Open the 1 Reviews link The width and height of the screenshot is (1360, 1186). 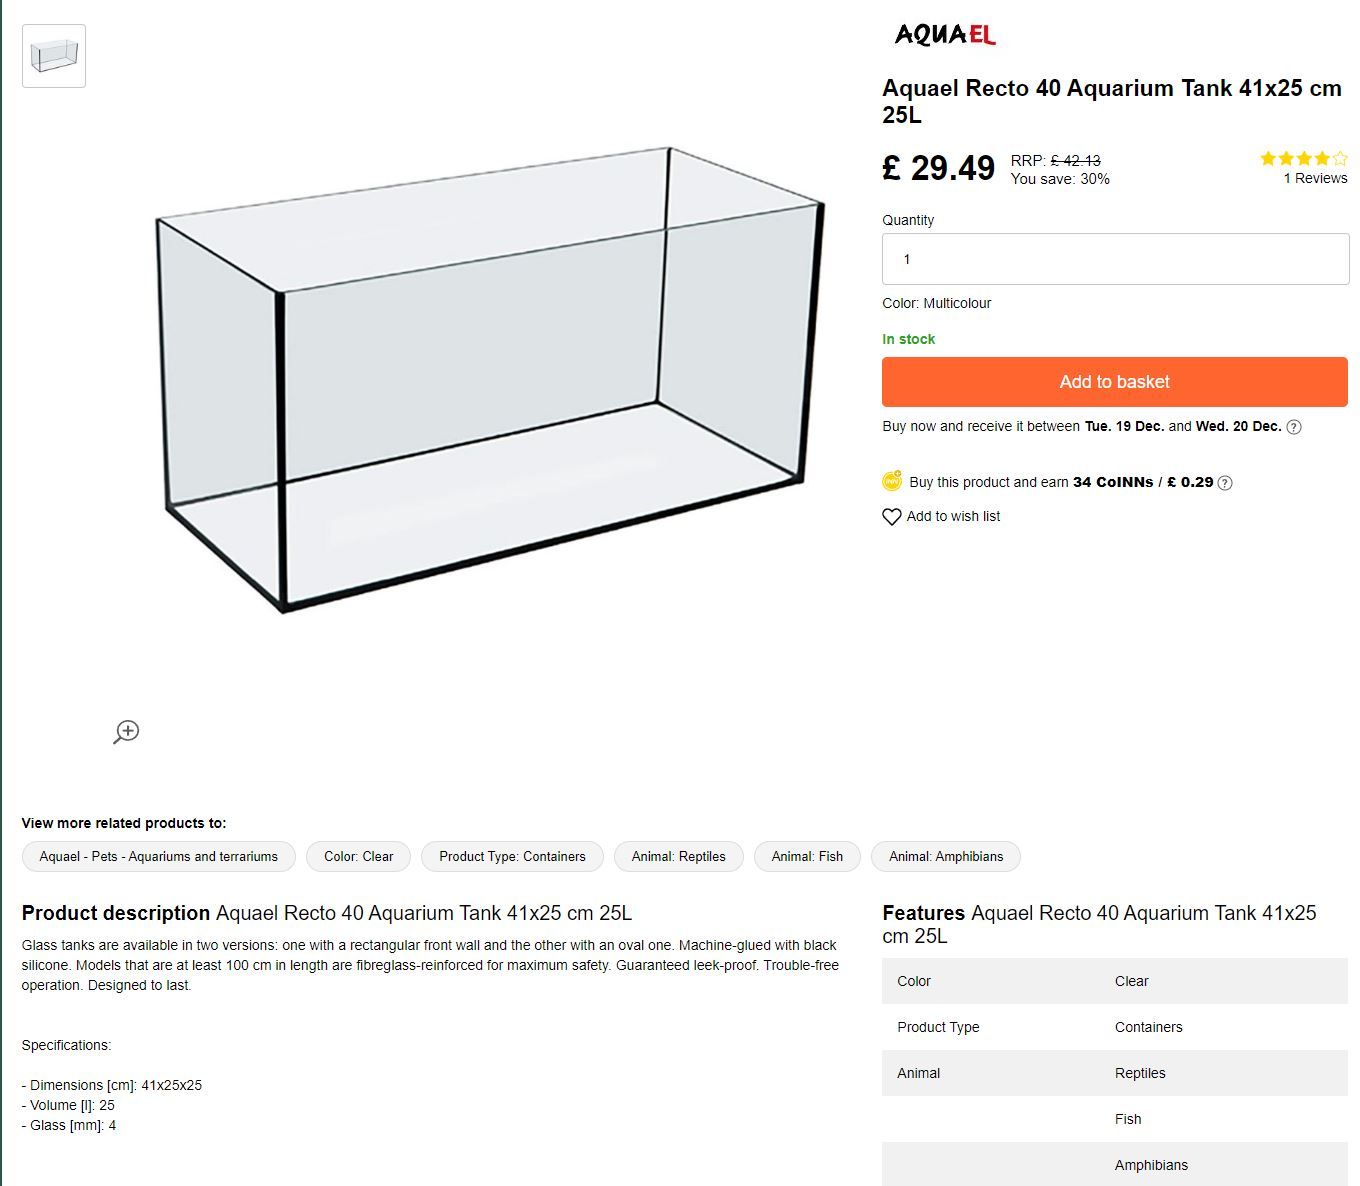(x=1315, y=178)
